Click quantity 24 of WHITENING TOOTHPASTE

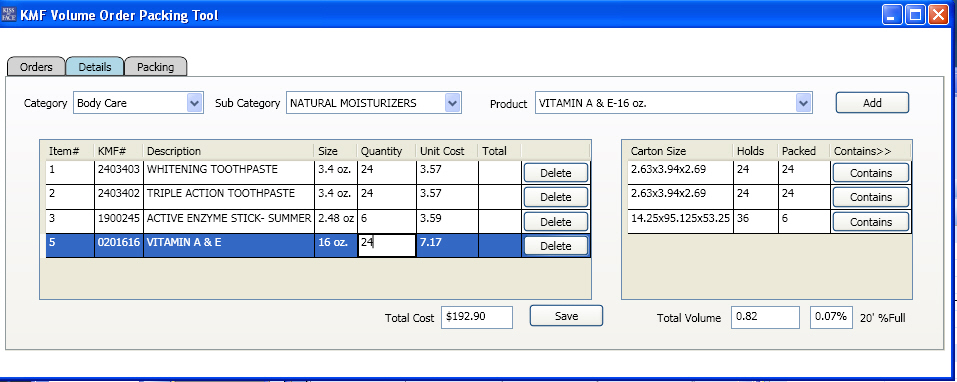[x=386, y=172]
